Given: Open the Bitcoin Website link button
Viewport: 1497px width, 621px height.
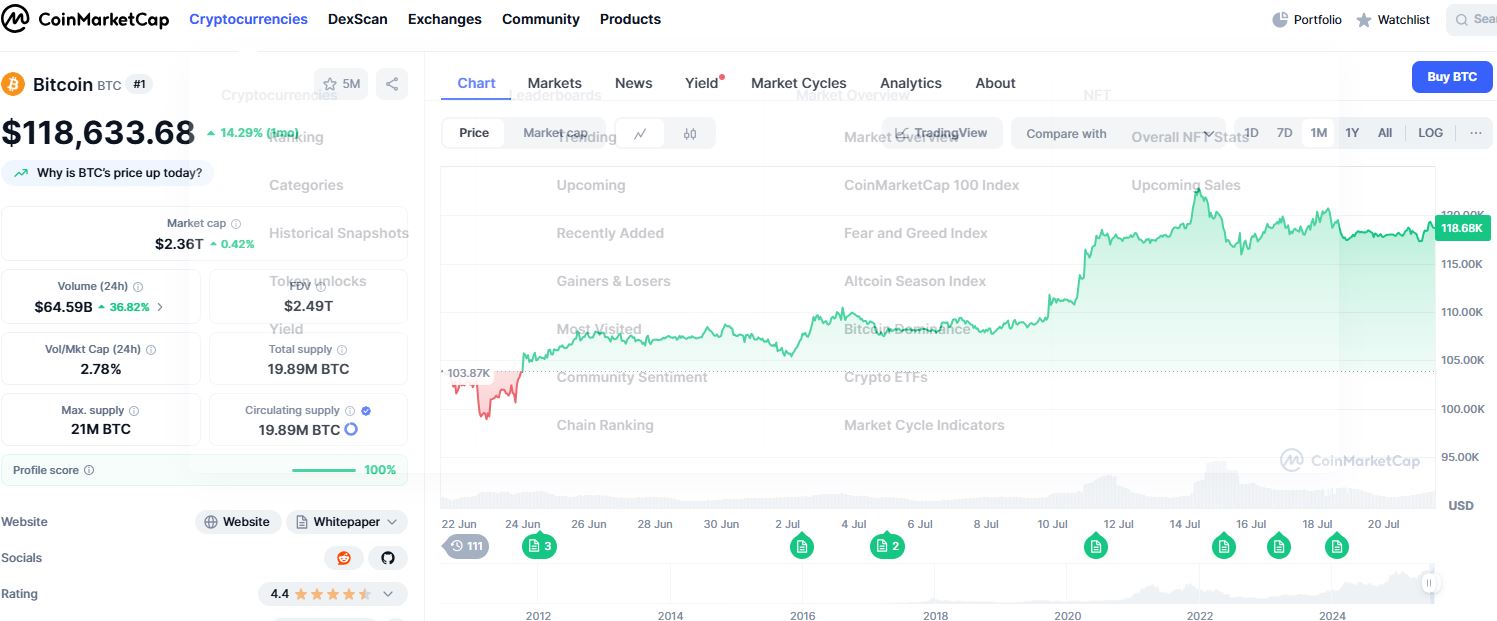Looking at the screenshot, I should [238, 522].
